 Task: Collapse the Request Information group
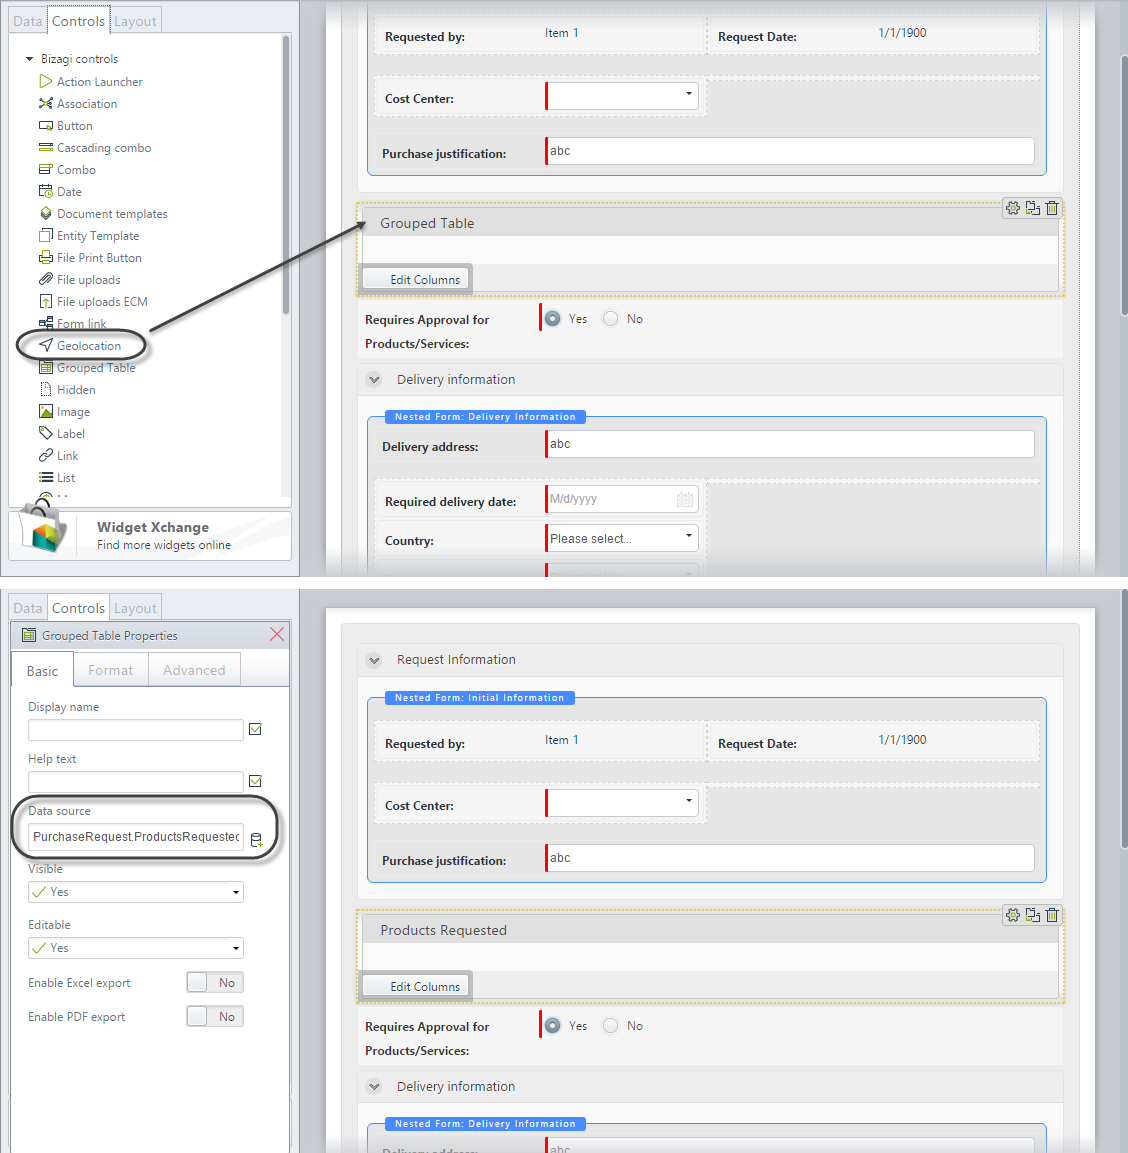tap(374, 660)
